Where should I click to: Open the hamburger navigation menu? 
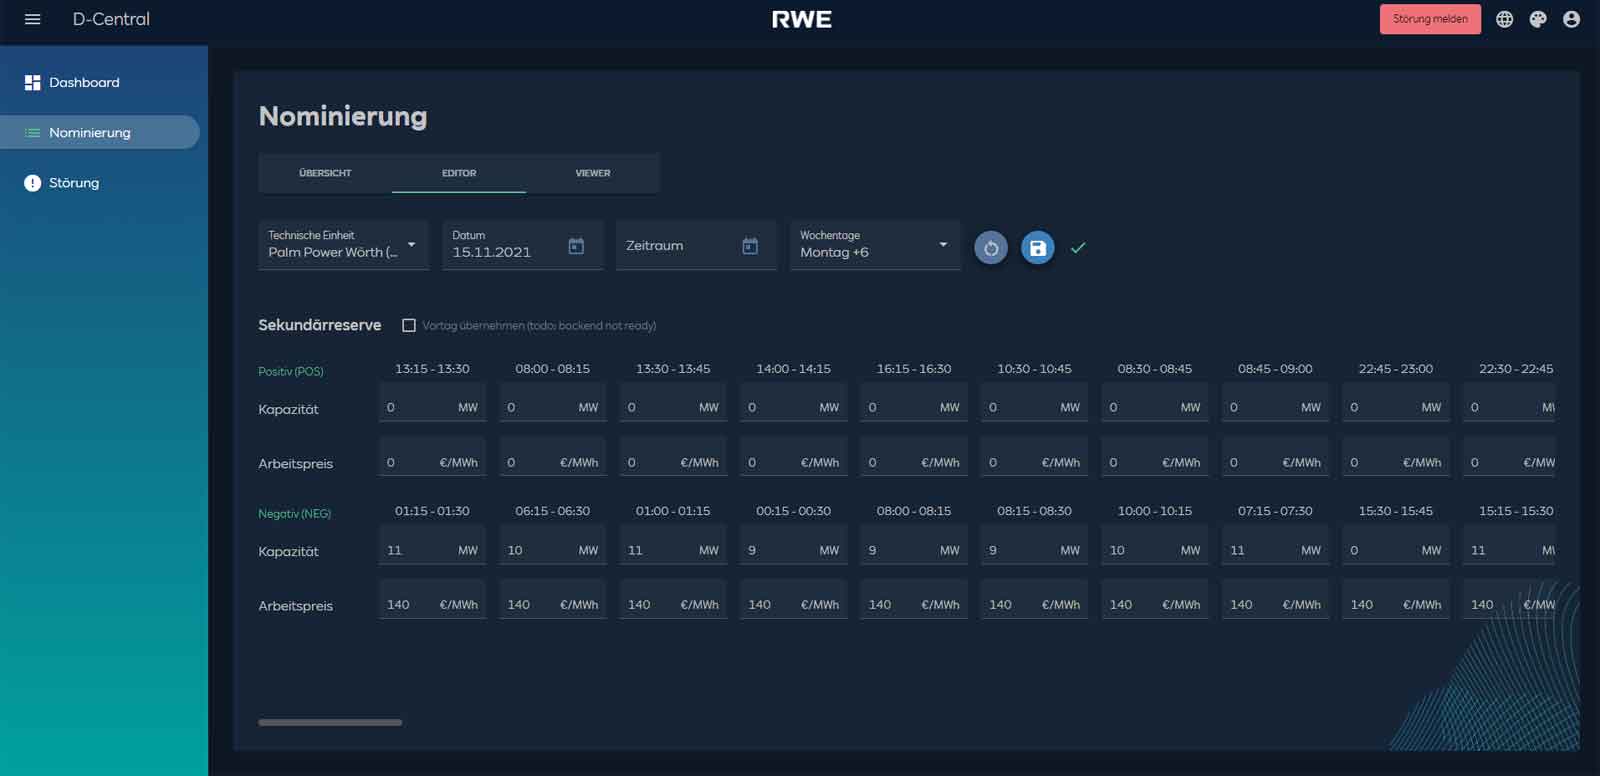(x=32, y=19)
